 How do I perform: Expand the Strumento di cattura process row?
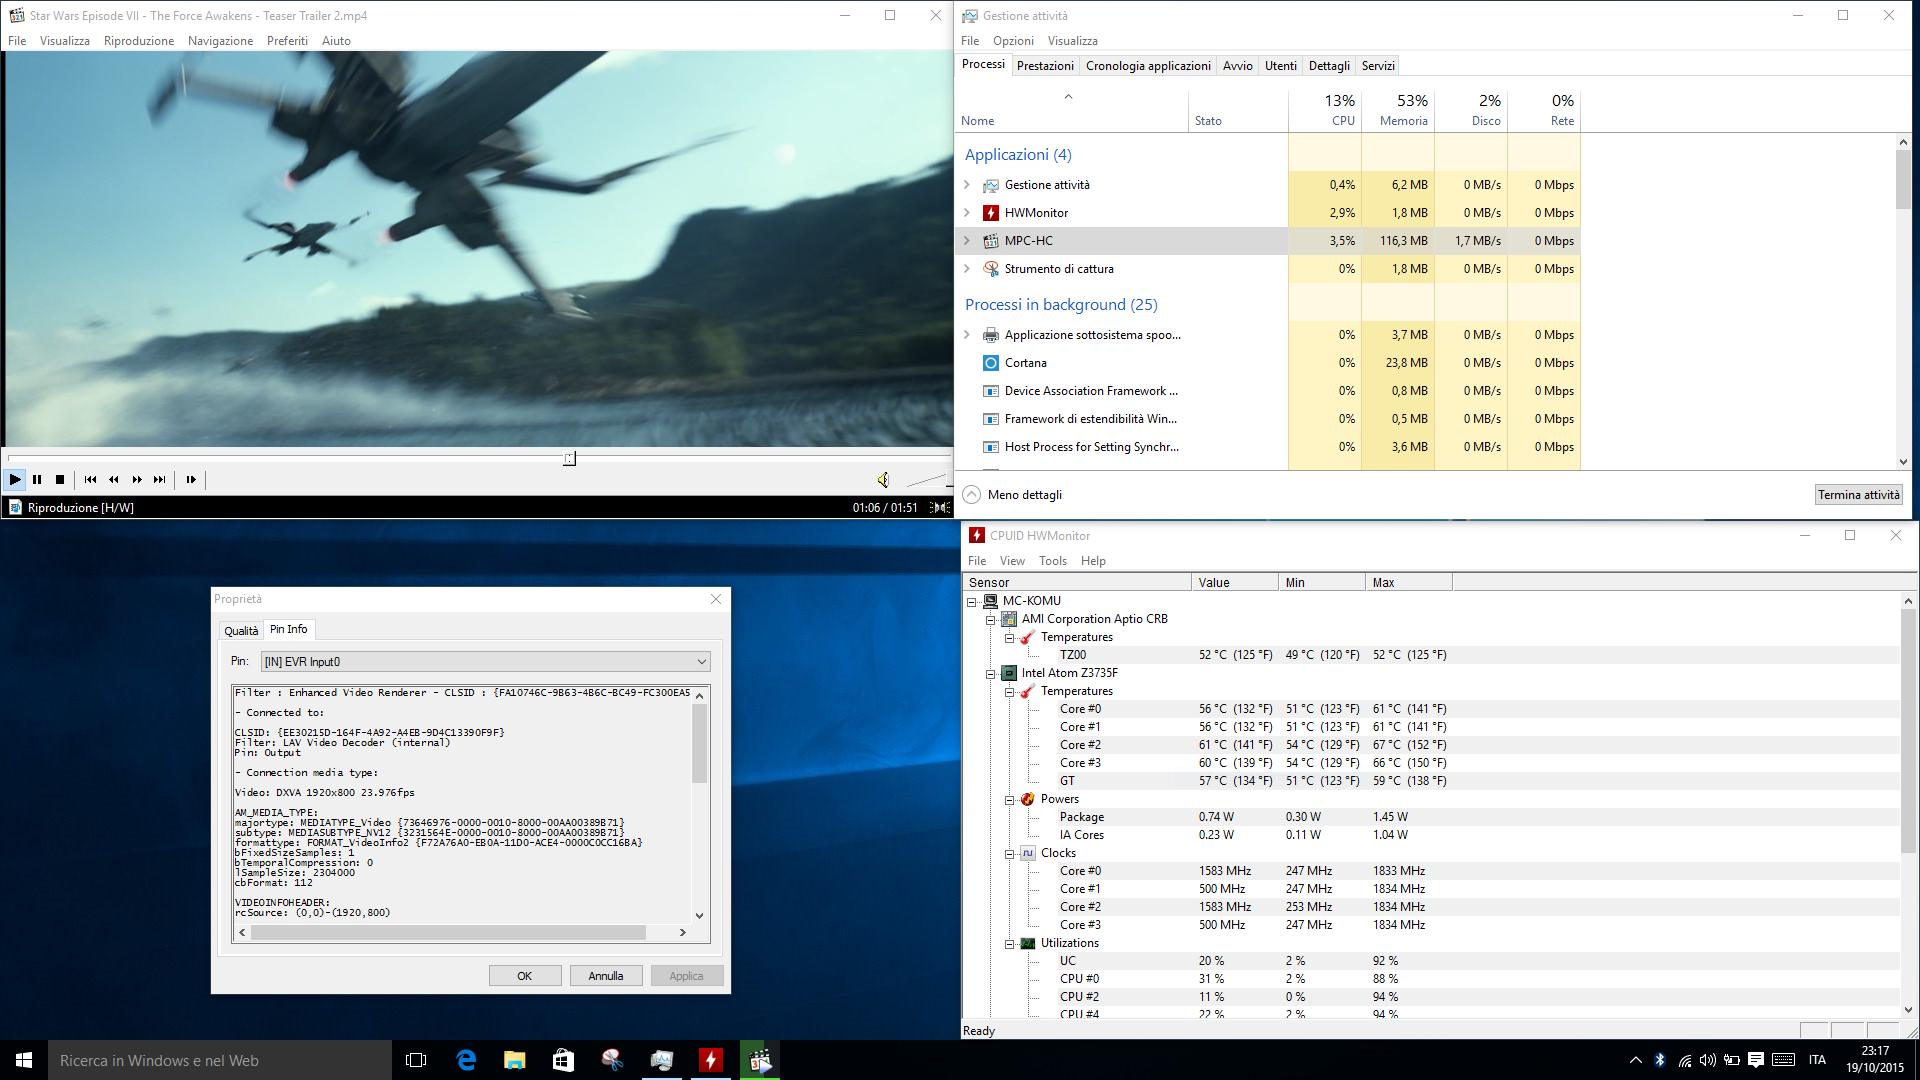click(967, 269)
